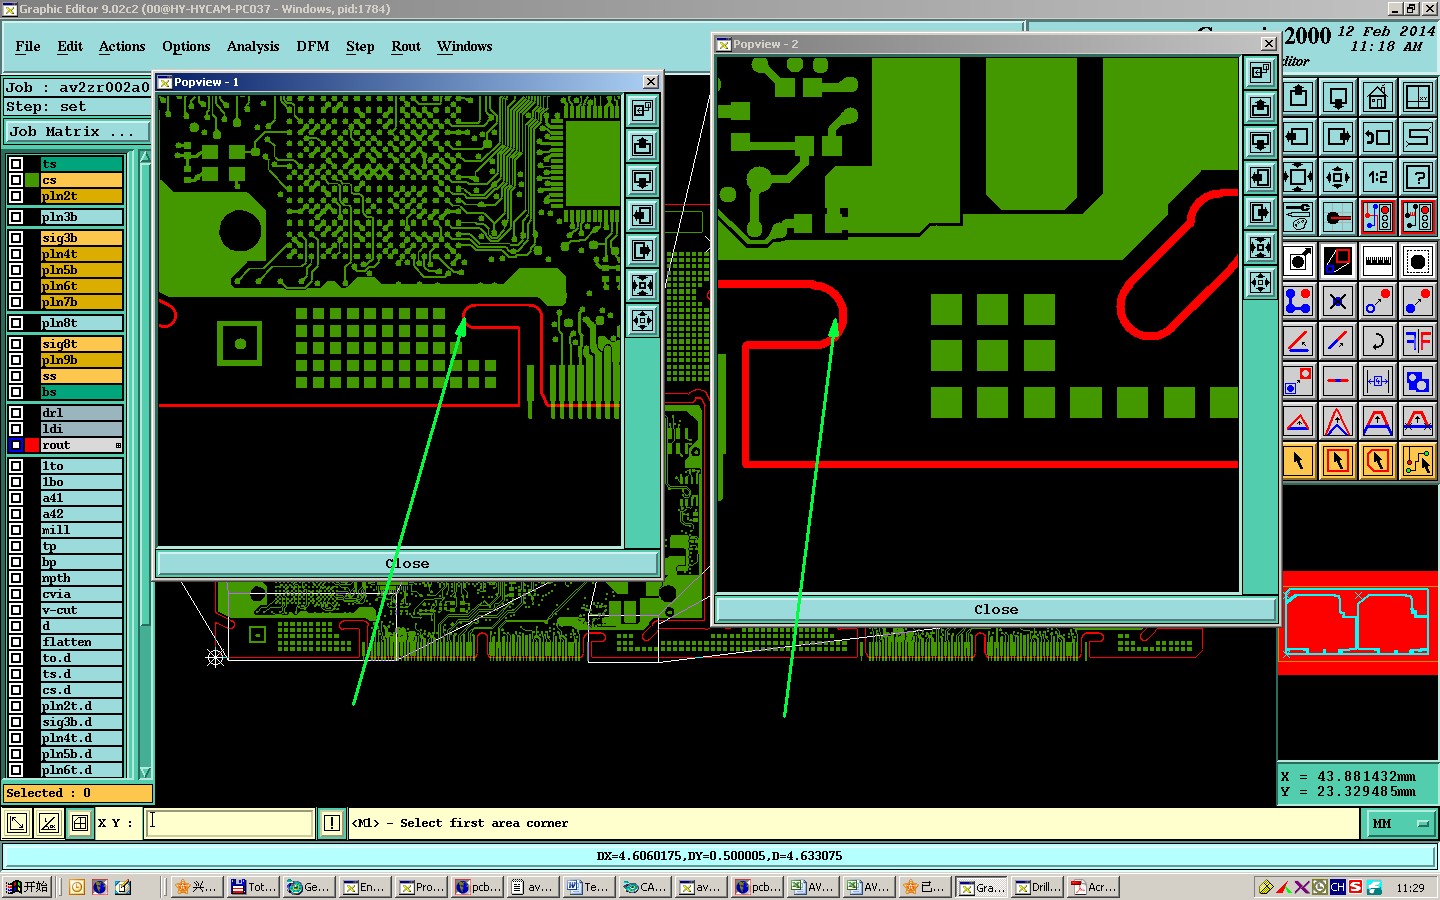Click the pan left icon in main toolbar
This screenshot has height=900, width=1440.
coord(1298,137)
